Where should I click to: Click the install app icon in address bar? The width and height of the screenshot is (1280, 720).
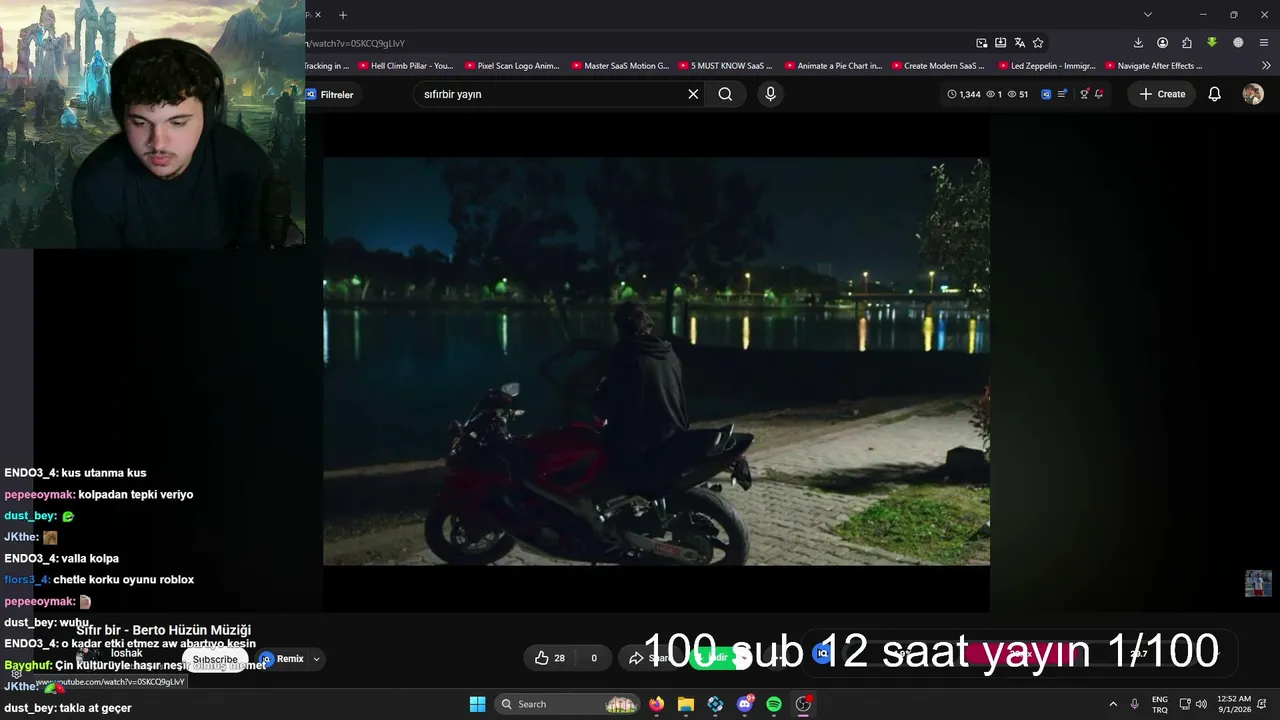click(1000, 43)
